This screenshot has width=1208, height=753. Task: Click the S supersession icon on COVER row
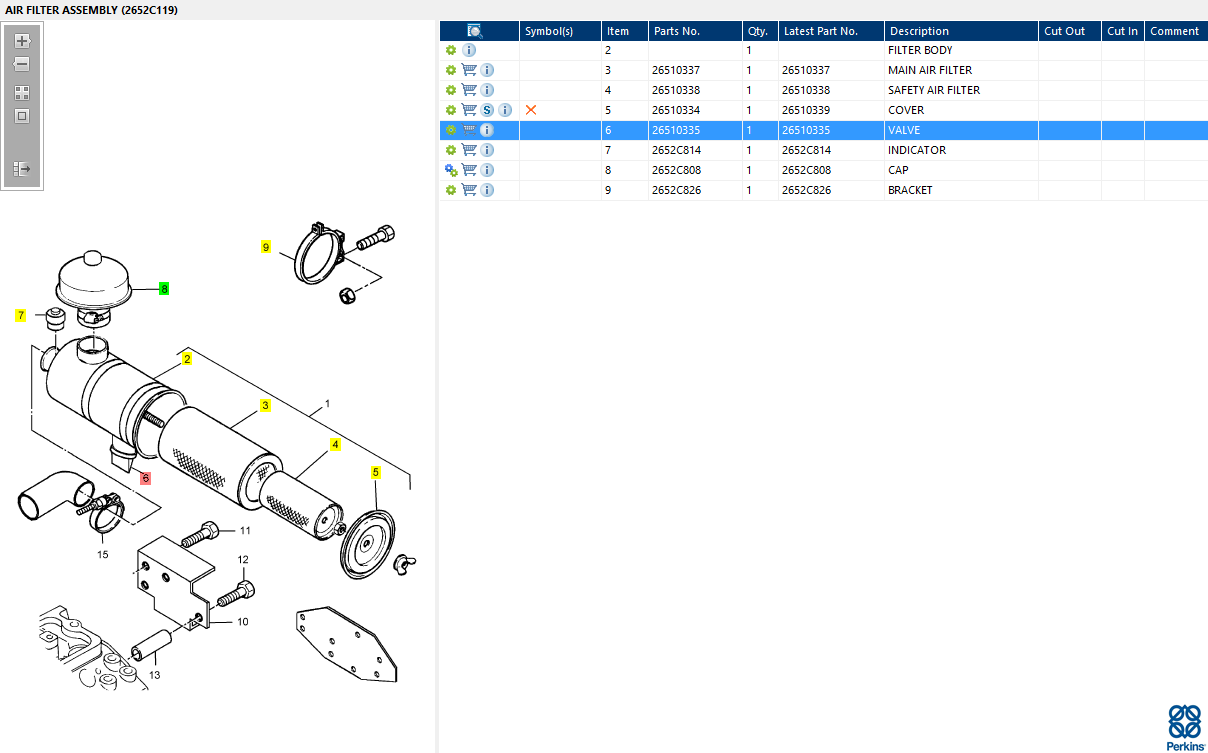[487, 110]
